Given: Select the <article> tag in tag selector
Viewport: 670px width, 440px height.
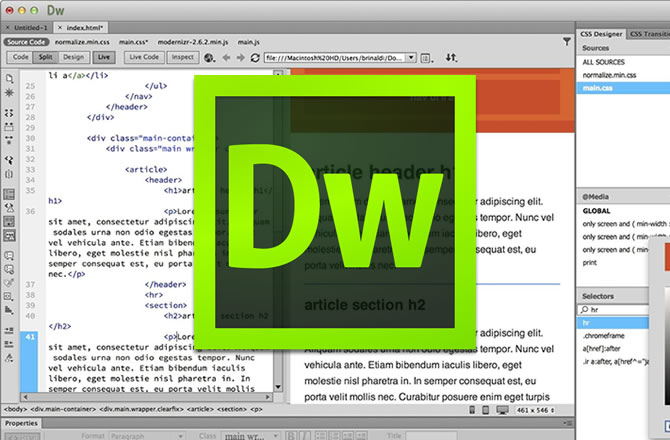Looking at the screenshot, I should 200,409.
